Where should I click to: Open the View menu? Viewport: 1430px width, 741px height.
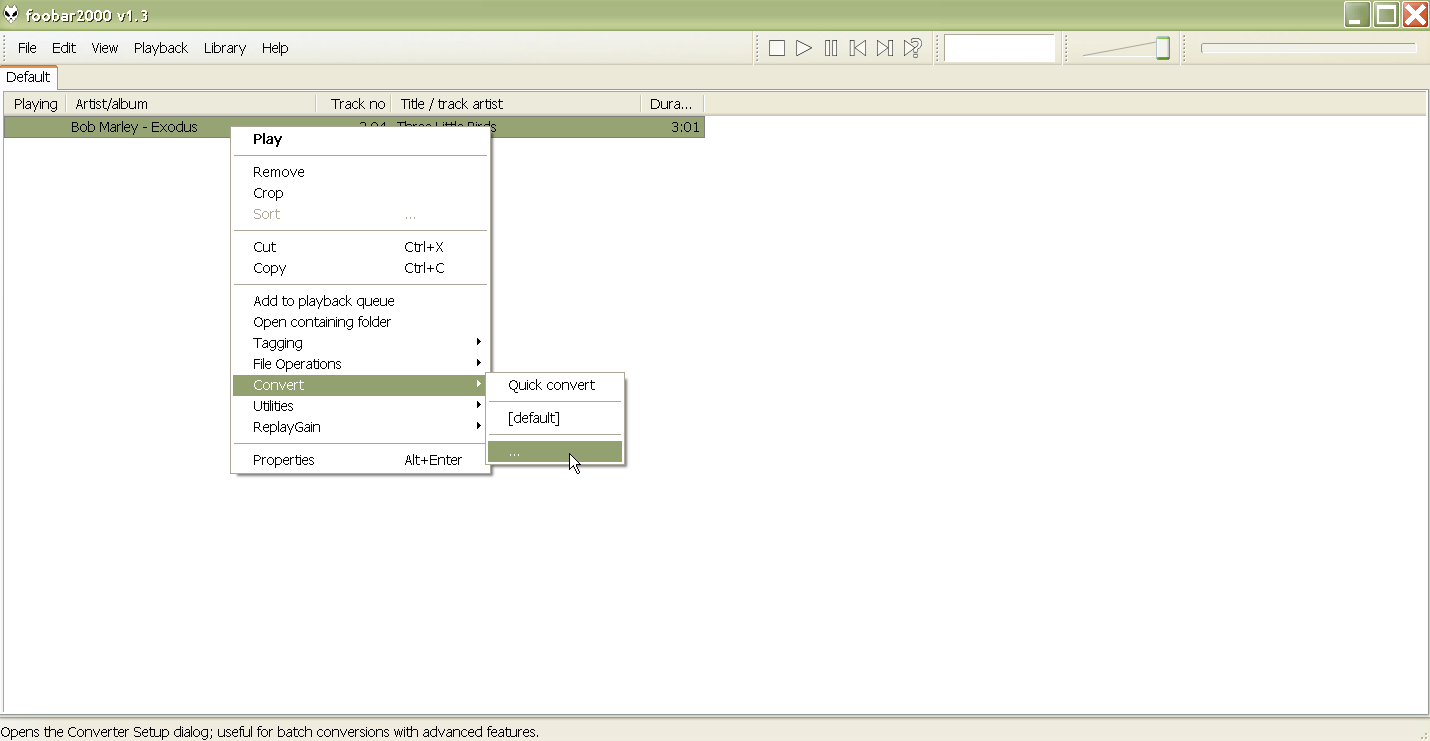coord(105,48)
